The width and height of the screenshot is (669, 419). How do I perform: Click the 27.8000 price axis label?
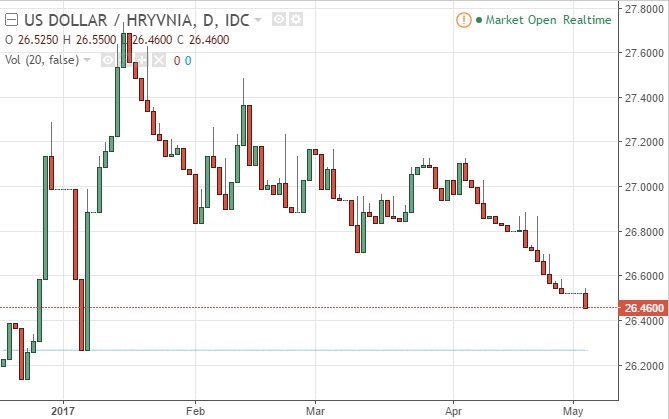tap(644, 9)
